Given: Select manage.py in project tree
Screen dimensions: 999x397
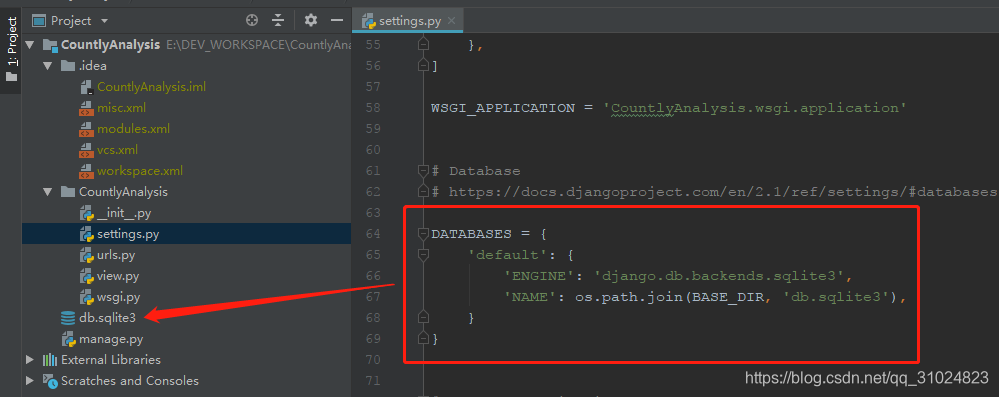Looking at the screenshot, I should pos(111,339).
